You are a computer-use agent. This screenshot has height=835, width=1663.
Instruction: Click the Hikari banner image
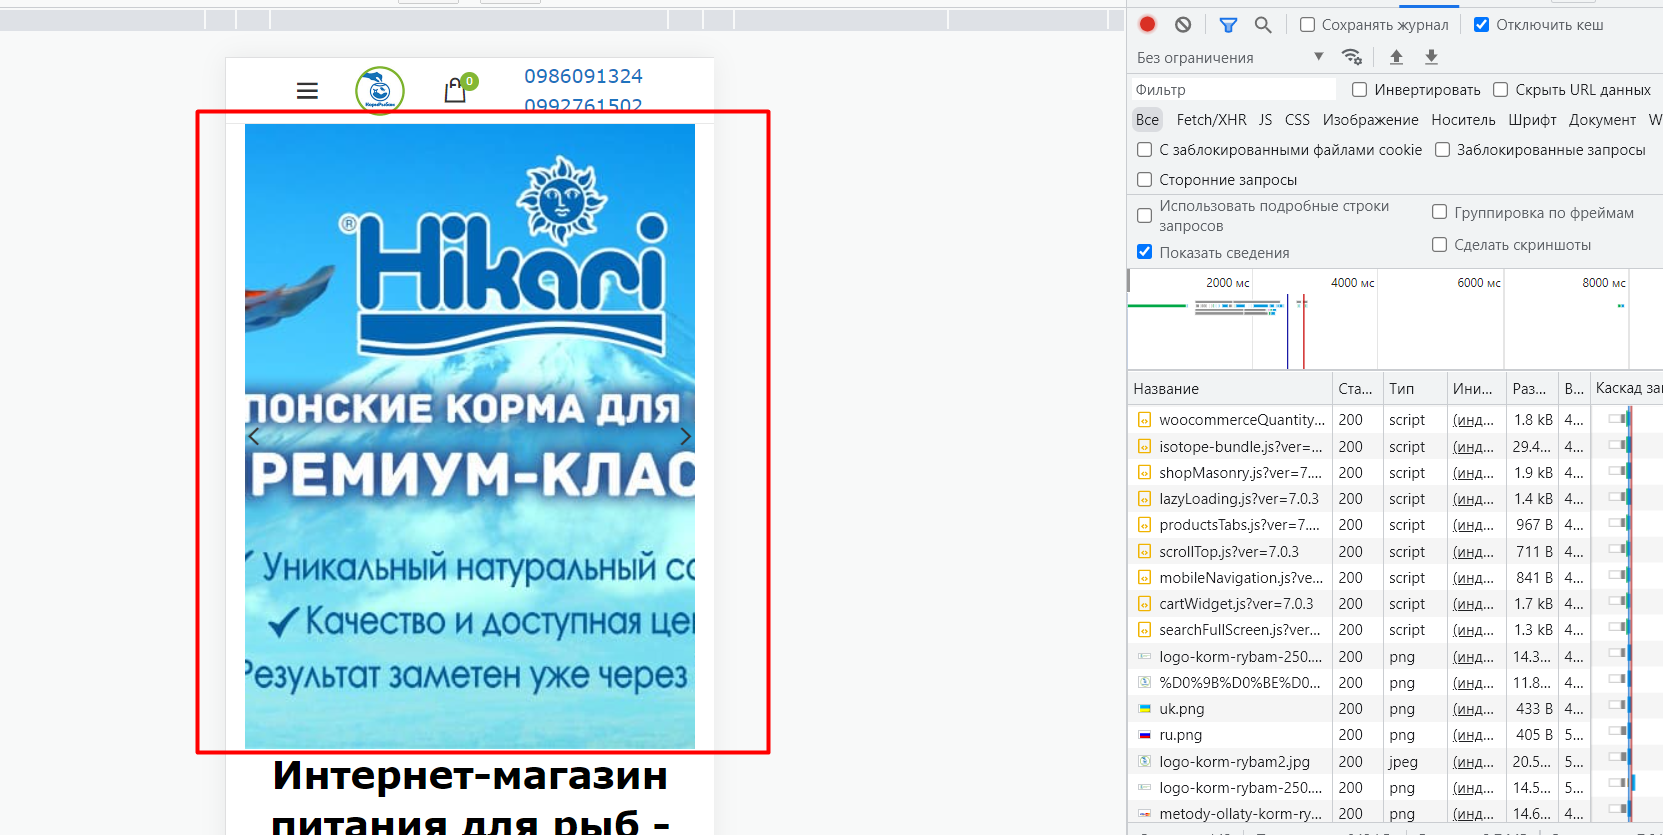(x=470, y=436)
